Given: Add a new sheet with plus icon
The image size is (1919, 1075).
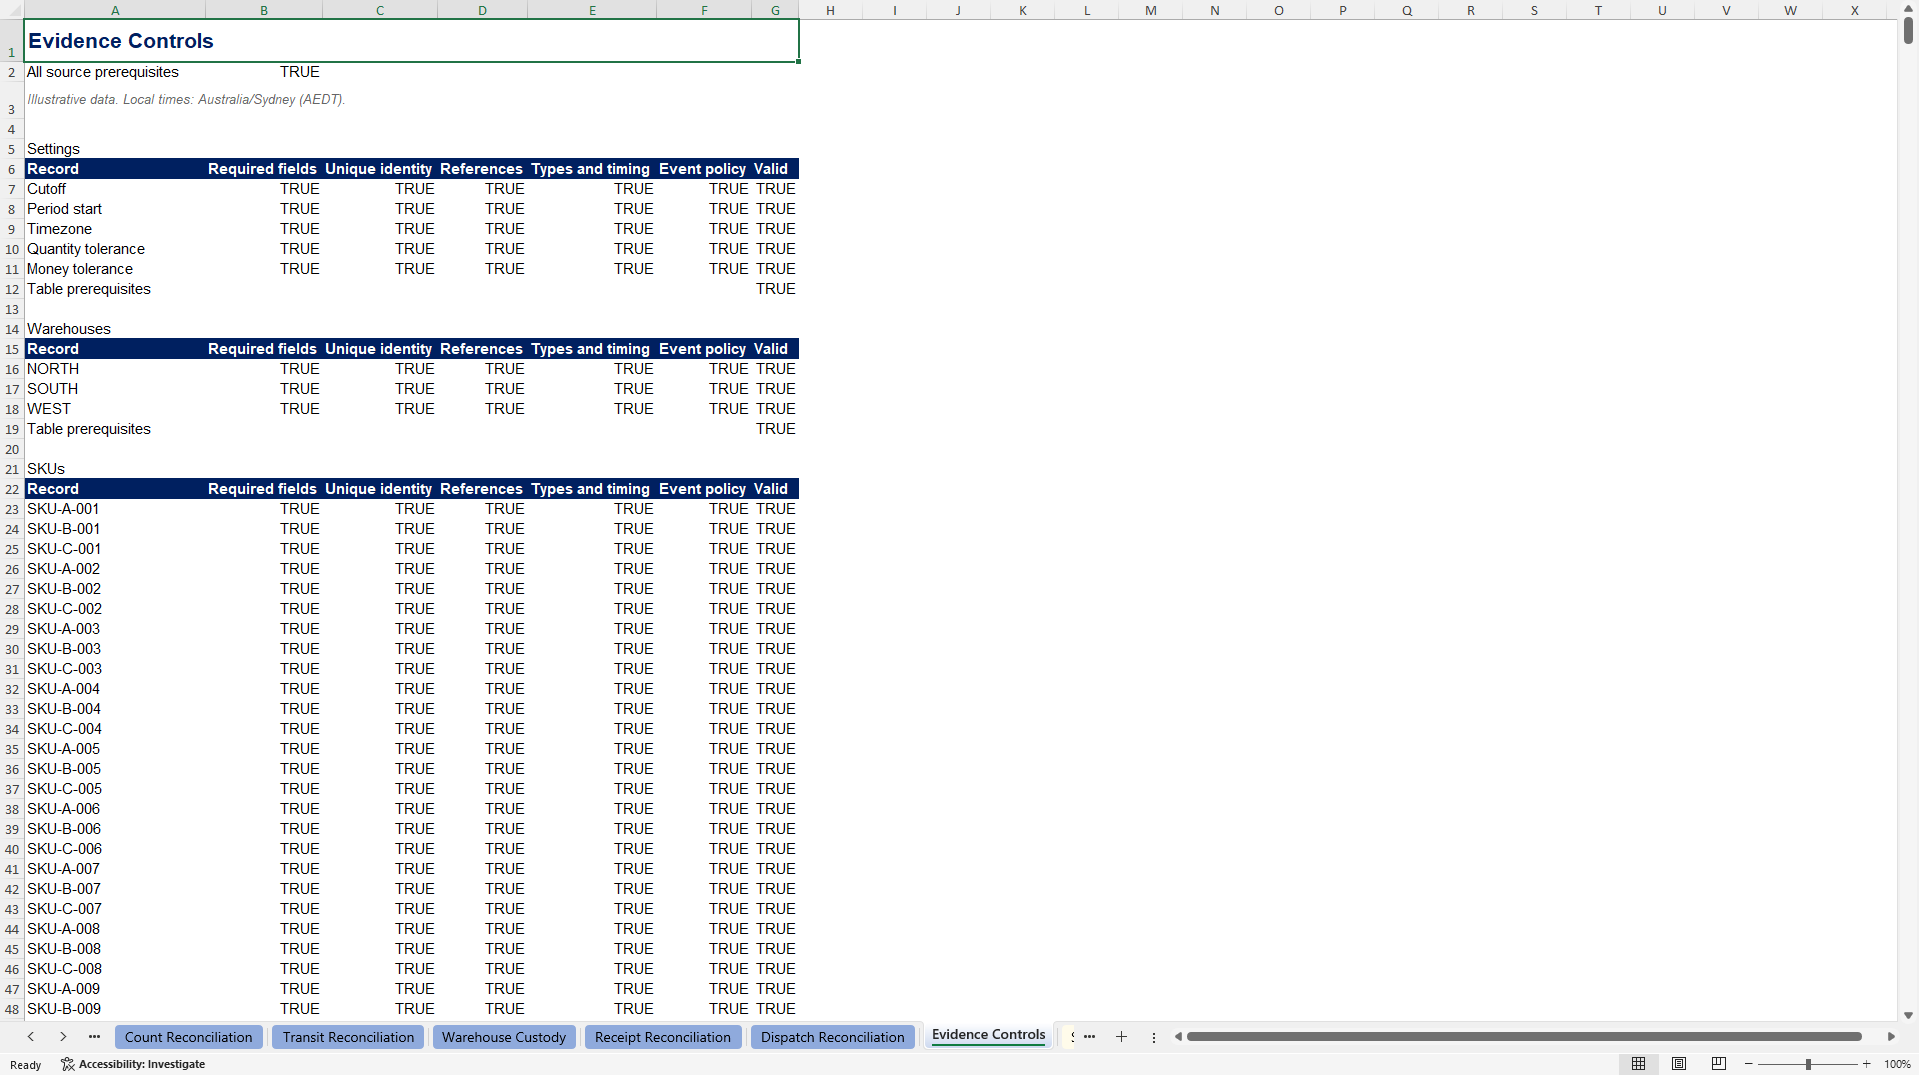Looking at the screenshot, I should pyautogui.click(x=1121, y=1037).
